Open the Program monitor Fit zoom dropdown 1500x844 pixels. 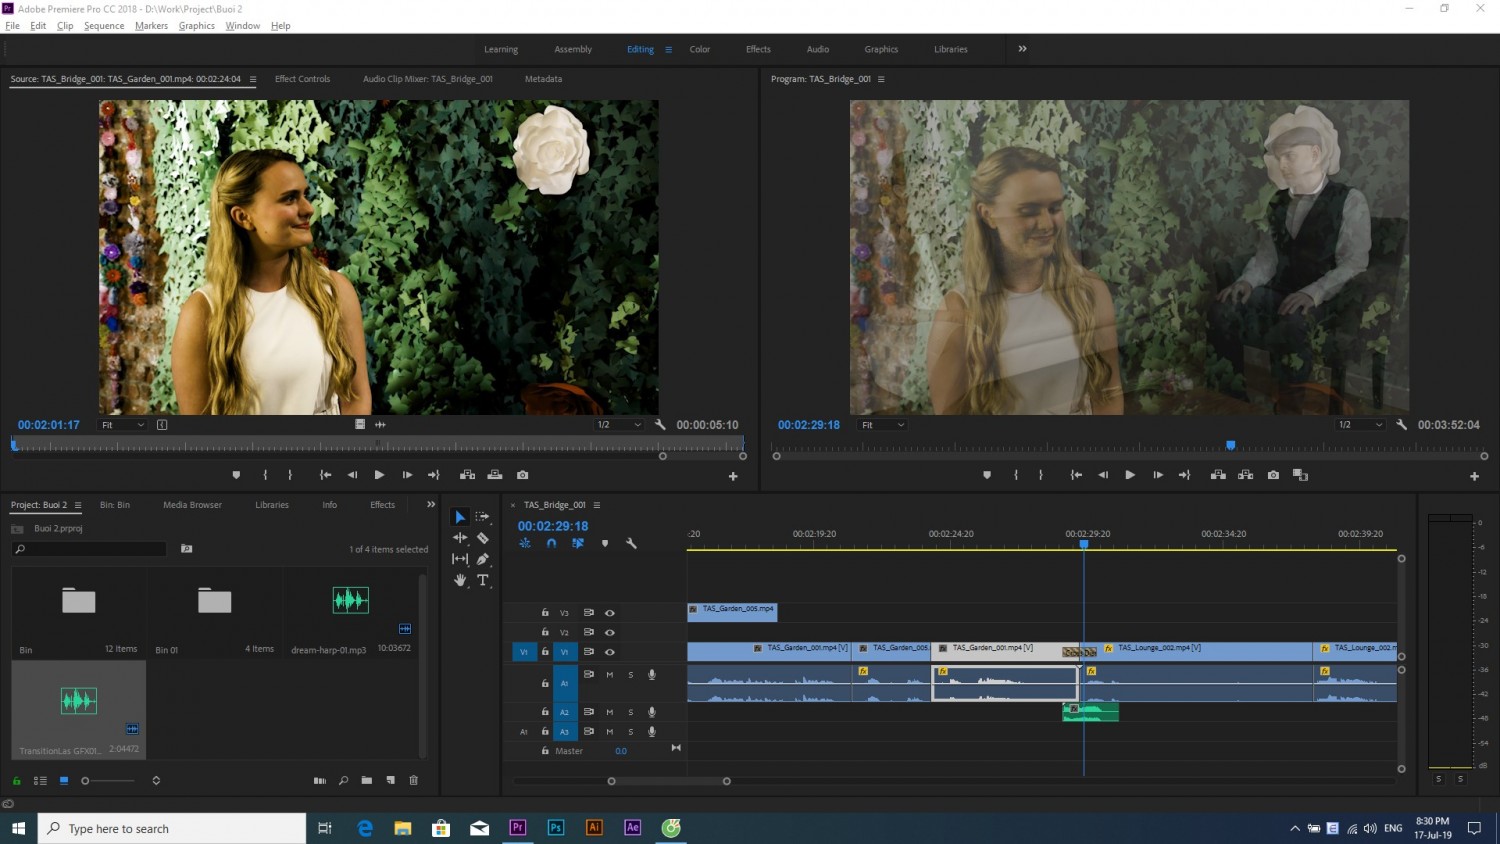(x=883, y=425)
